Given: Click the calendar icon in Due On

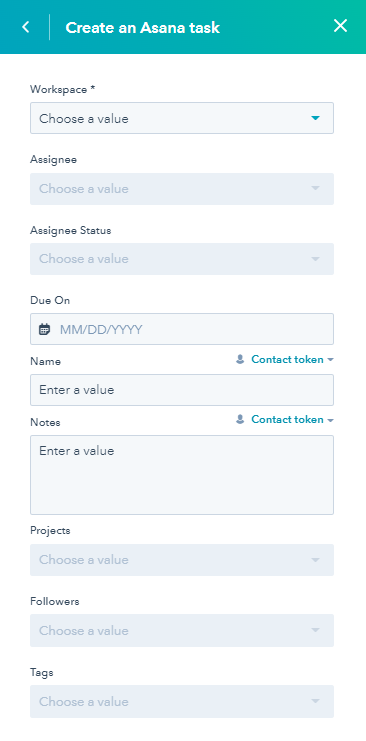Looking at the screenshot, I should (44, 329).
